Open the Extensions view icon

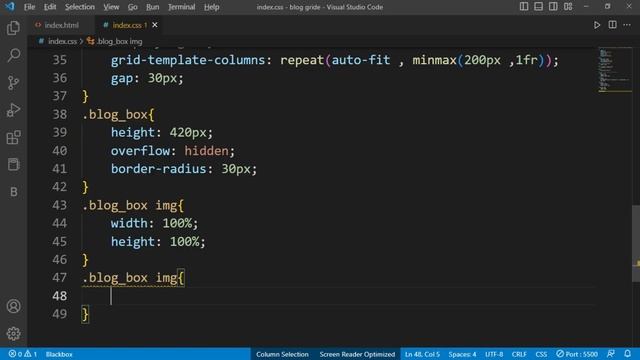[13, 137]
